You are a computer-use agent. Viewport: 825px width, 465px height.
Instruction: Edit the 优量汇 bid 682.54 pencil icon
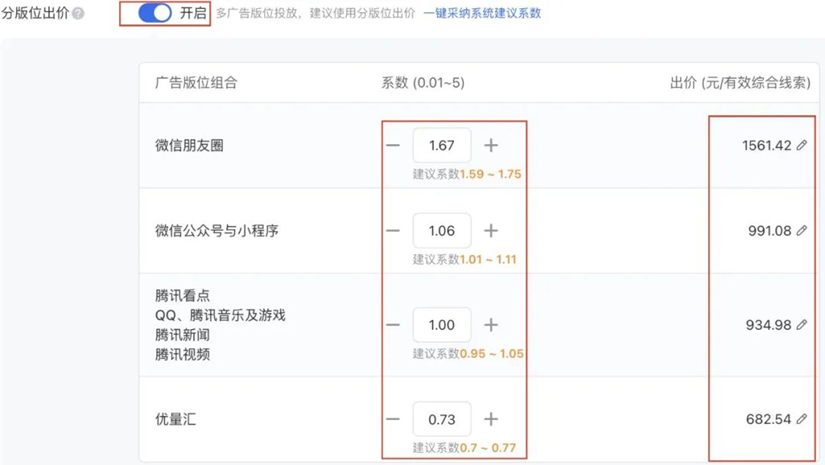801,420
